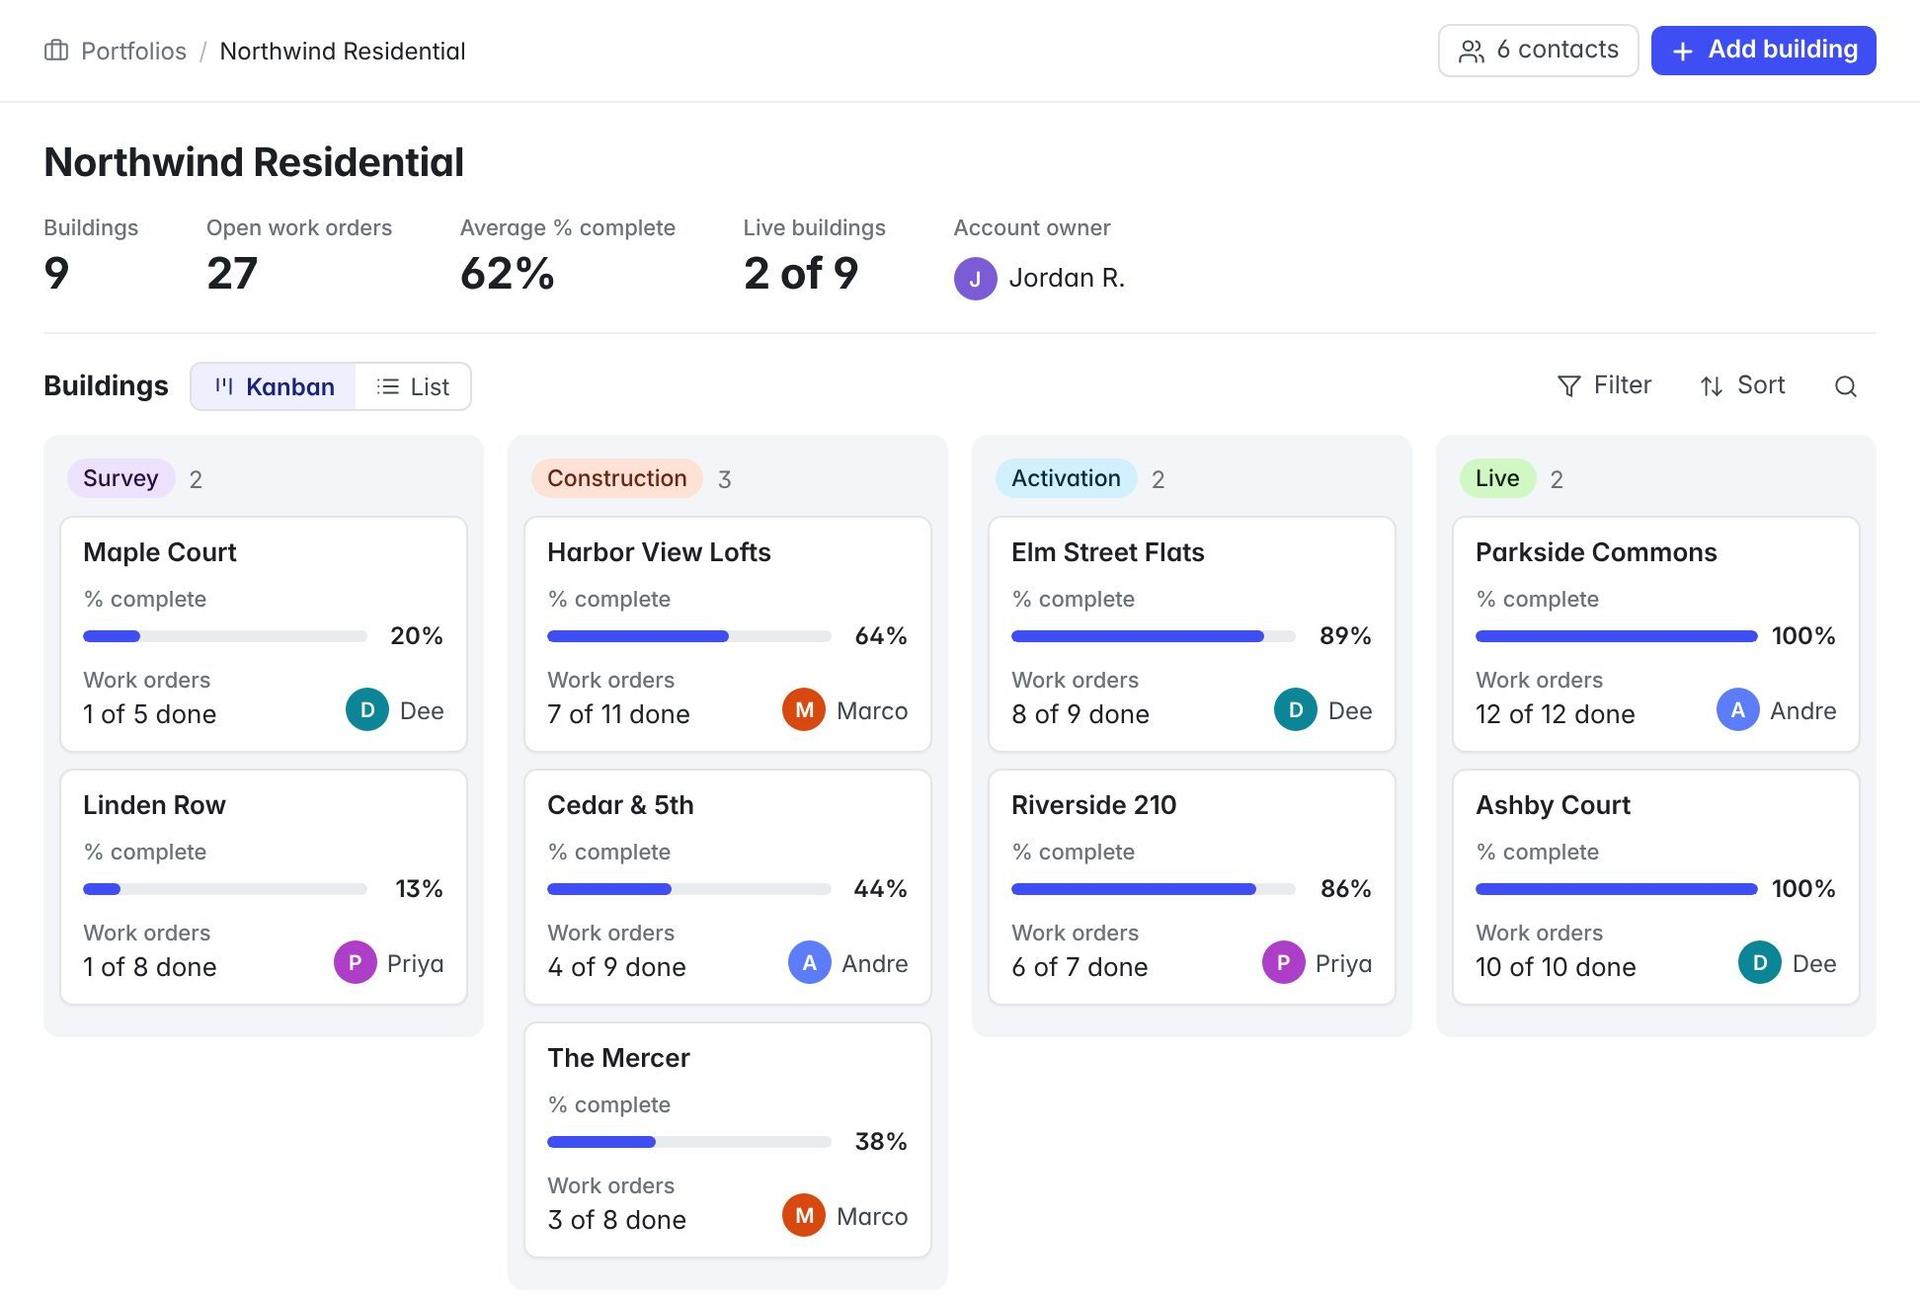1920x1314 pixels.
Task: Open the Riverside 210 card title
Action: [1094, 805]
